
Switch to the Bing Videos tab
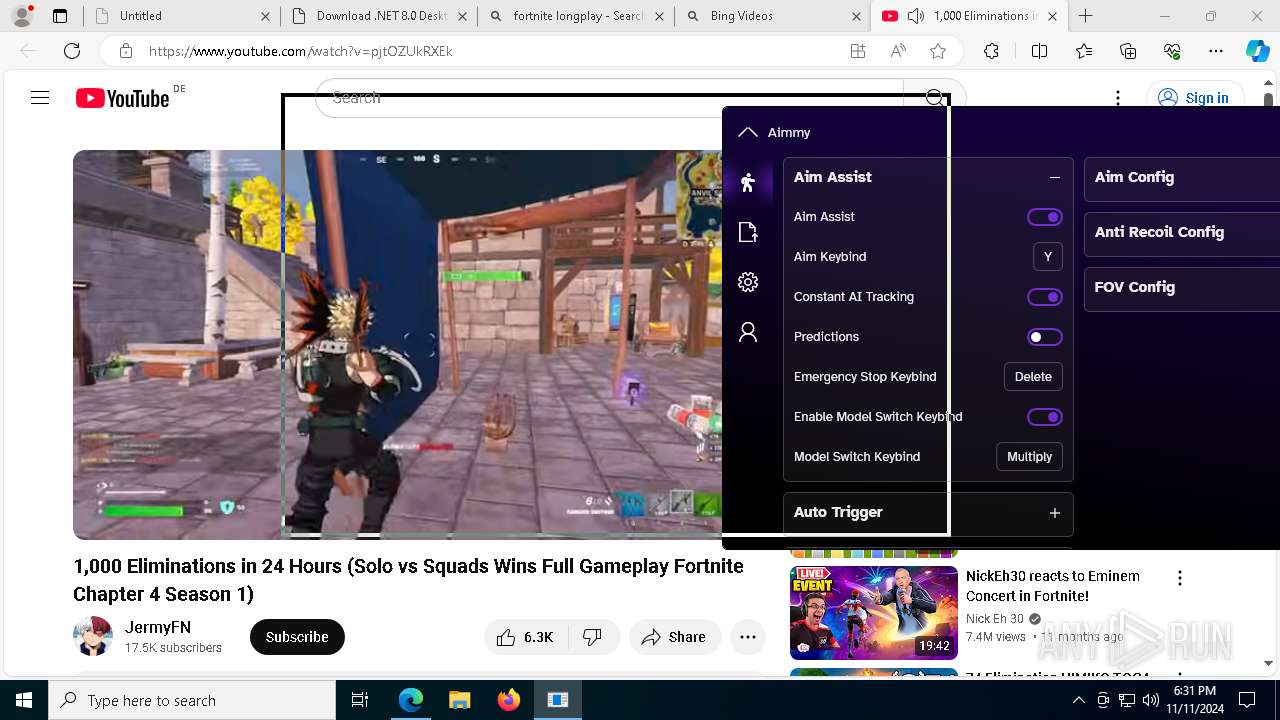(771, 16)
